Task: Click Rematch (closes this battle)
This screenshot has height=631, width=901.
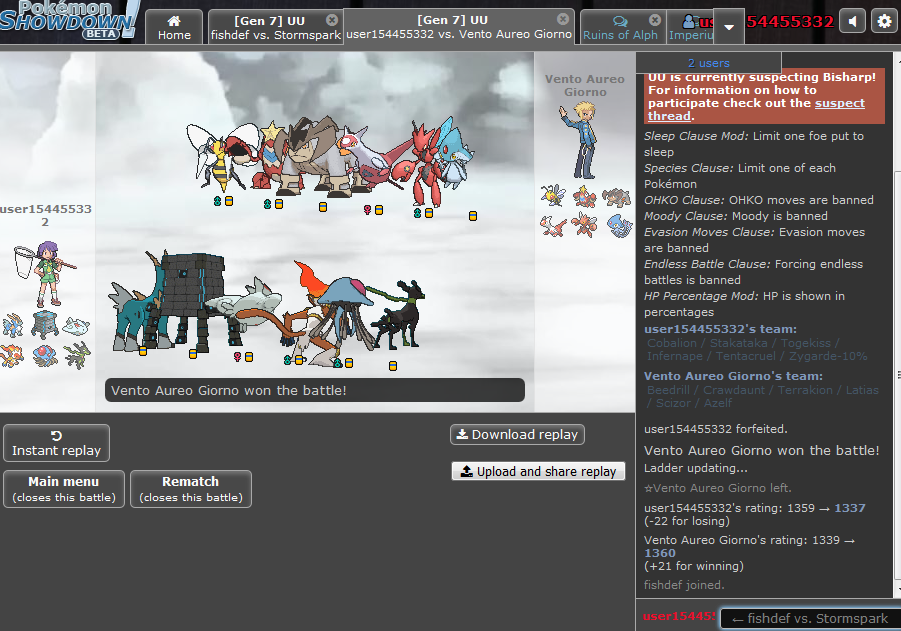Action: (191, 489)
